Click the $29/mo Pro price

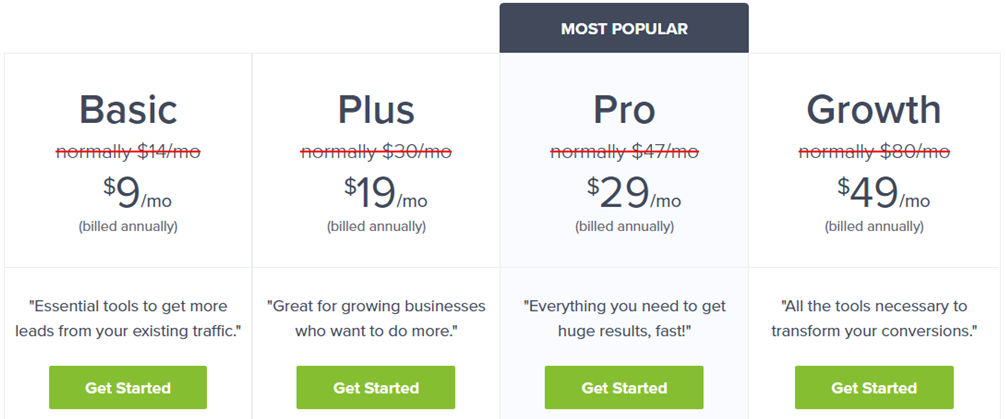(x=634, y=193)
